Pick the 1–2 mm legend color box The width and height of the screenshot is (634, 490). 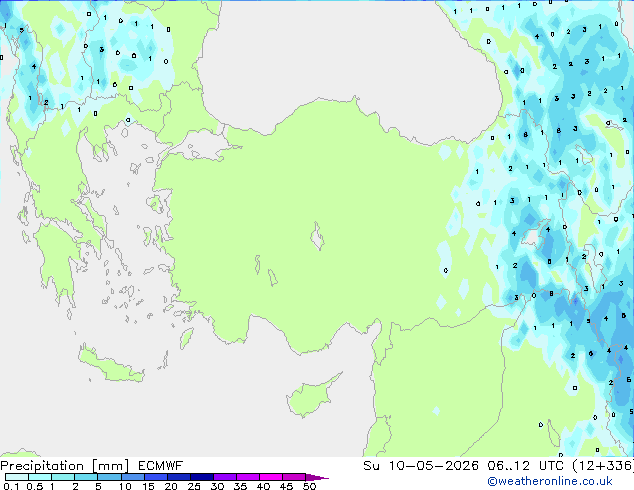63,477
